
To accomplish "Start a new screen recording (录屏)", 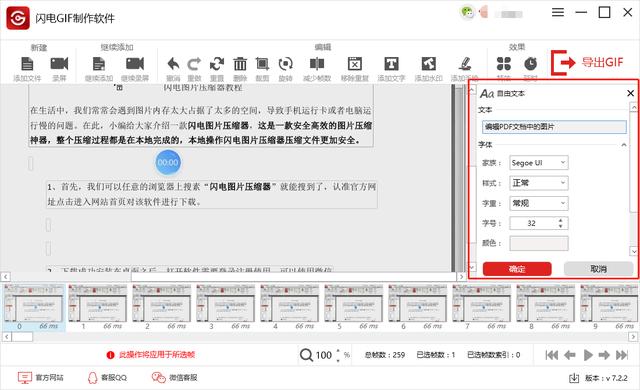I will click(x=59, y=64).
